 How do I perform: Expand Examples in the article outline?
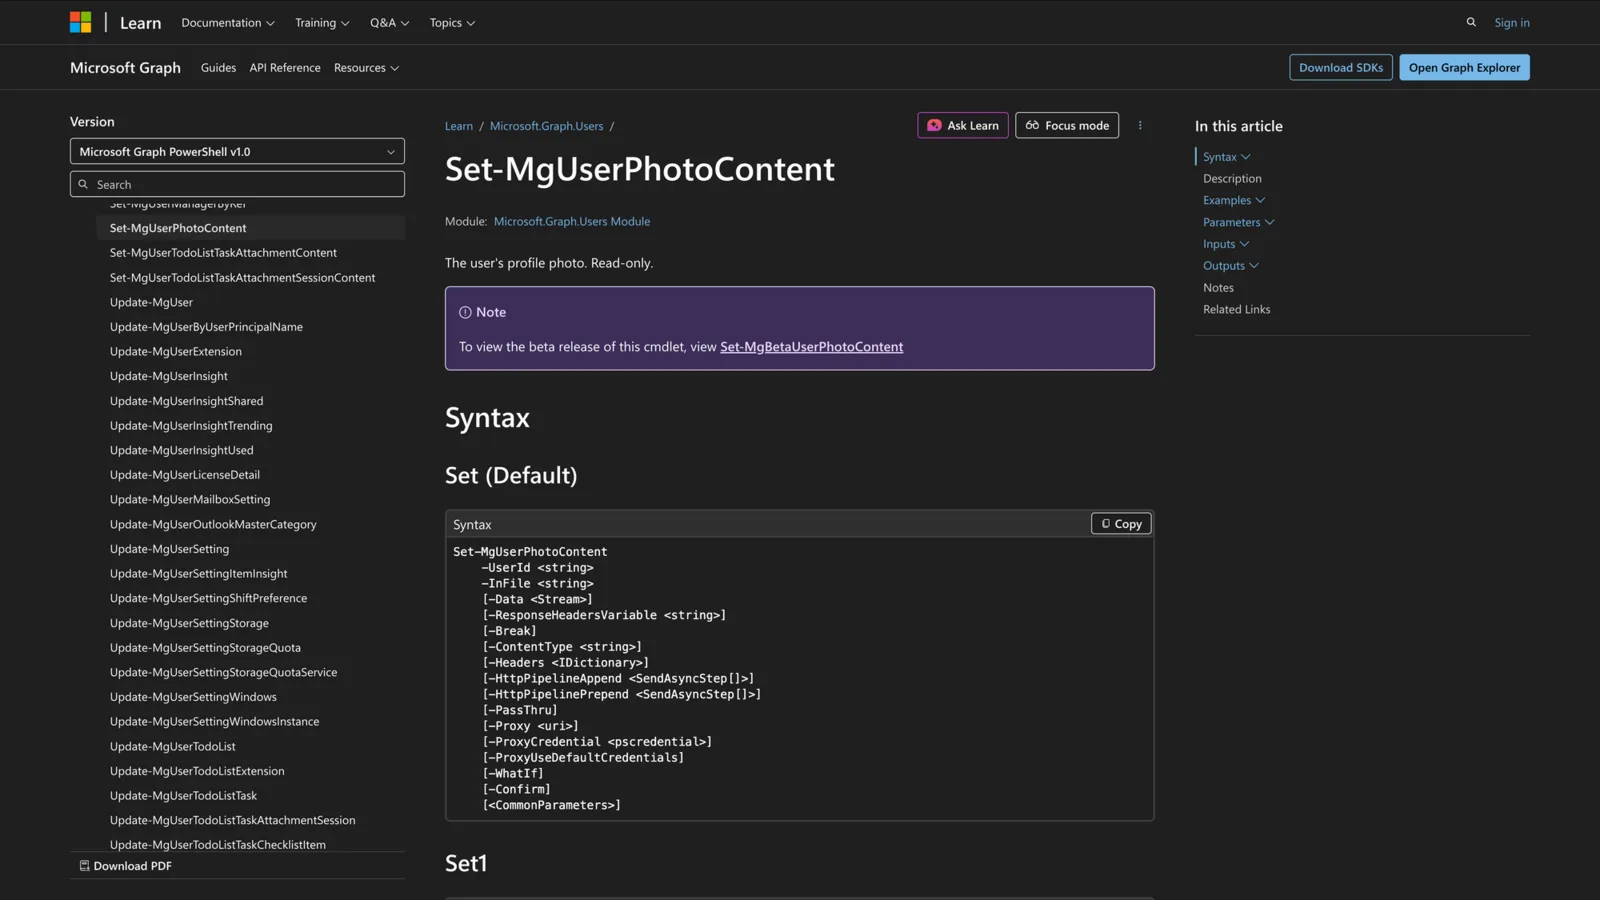1234,200
